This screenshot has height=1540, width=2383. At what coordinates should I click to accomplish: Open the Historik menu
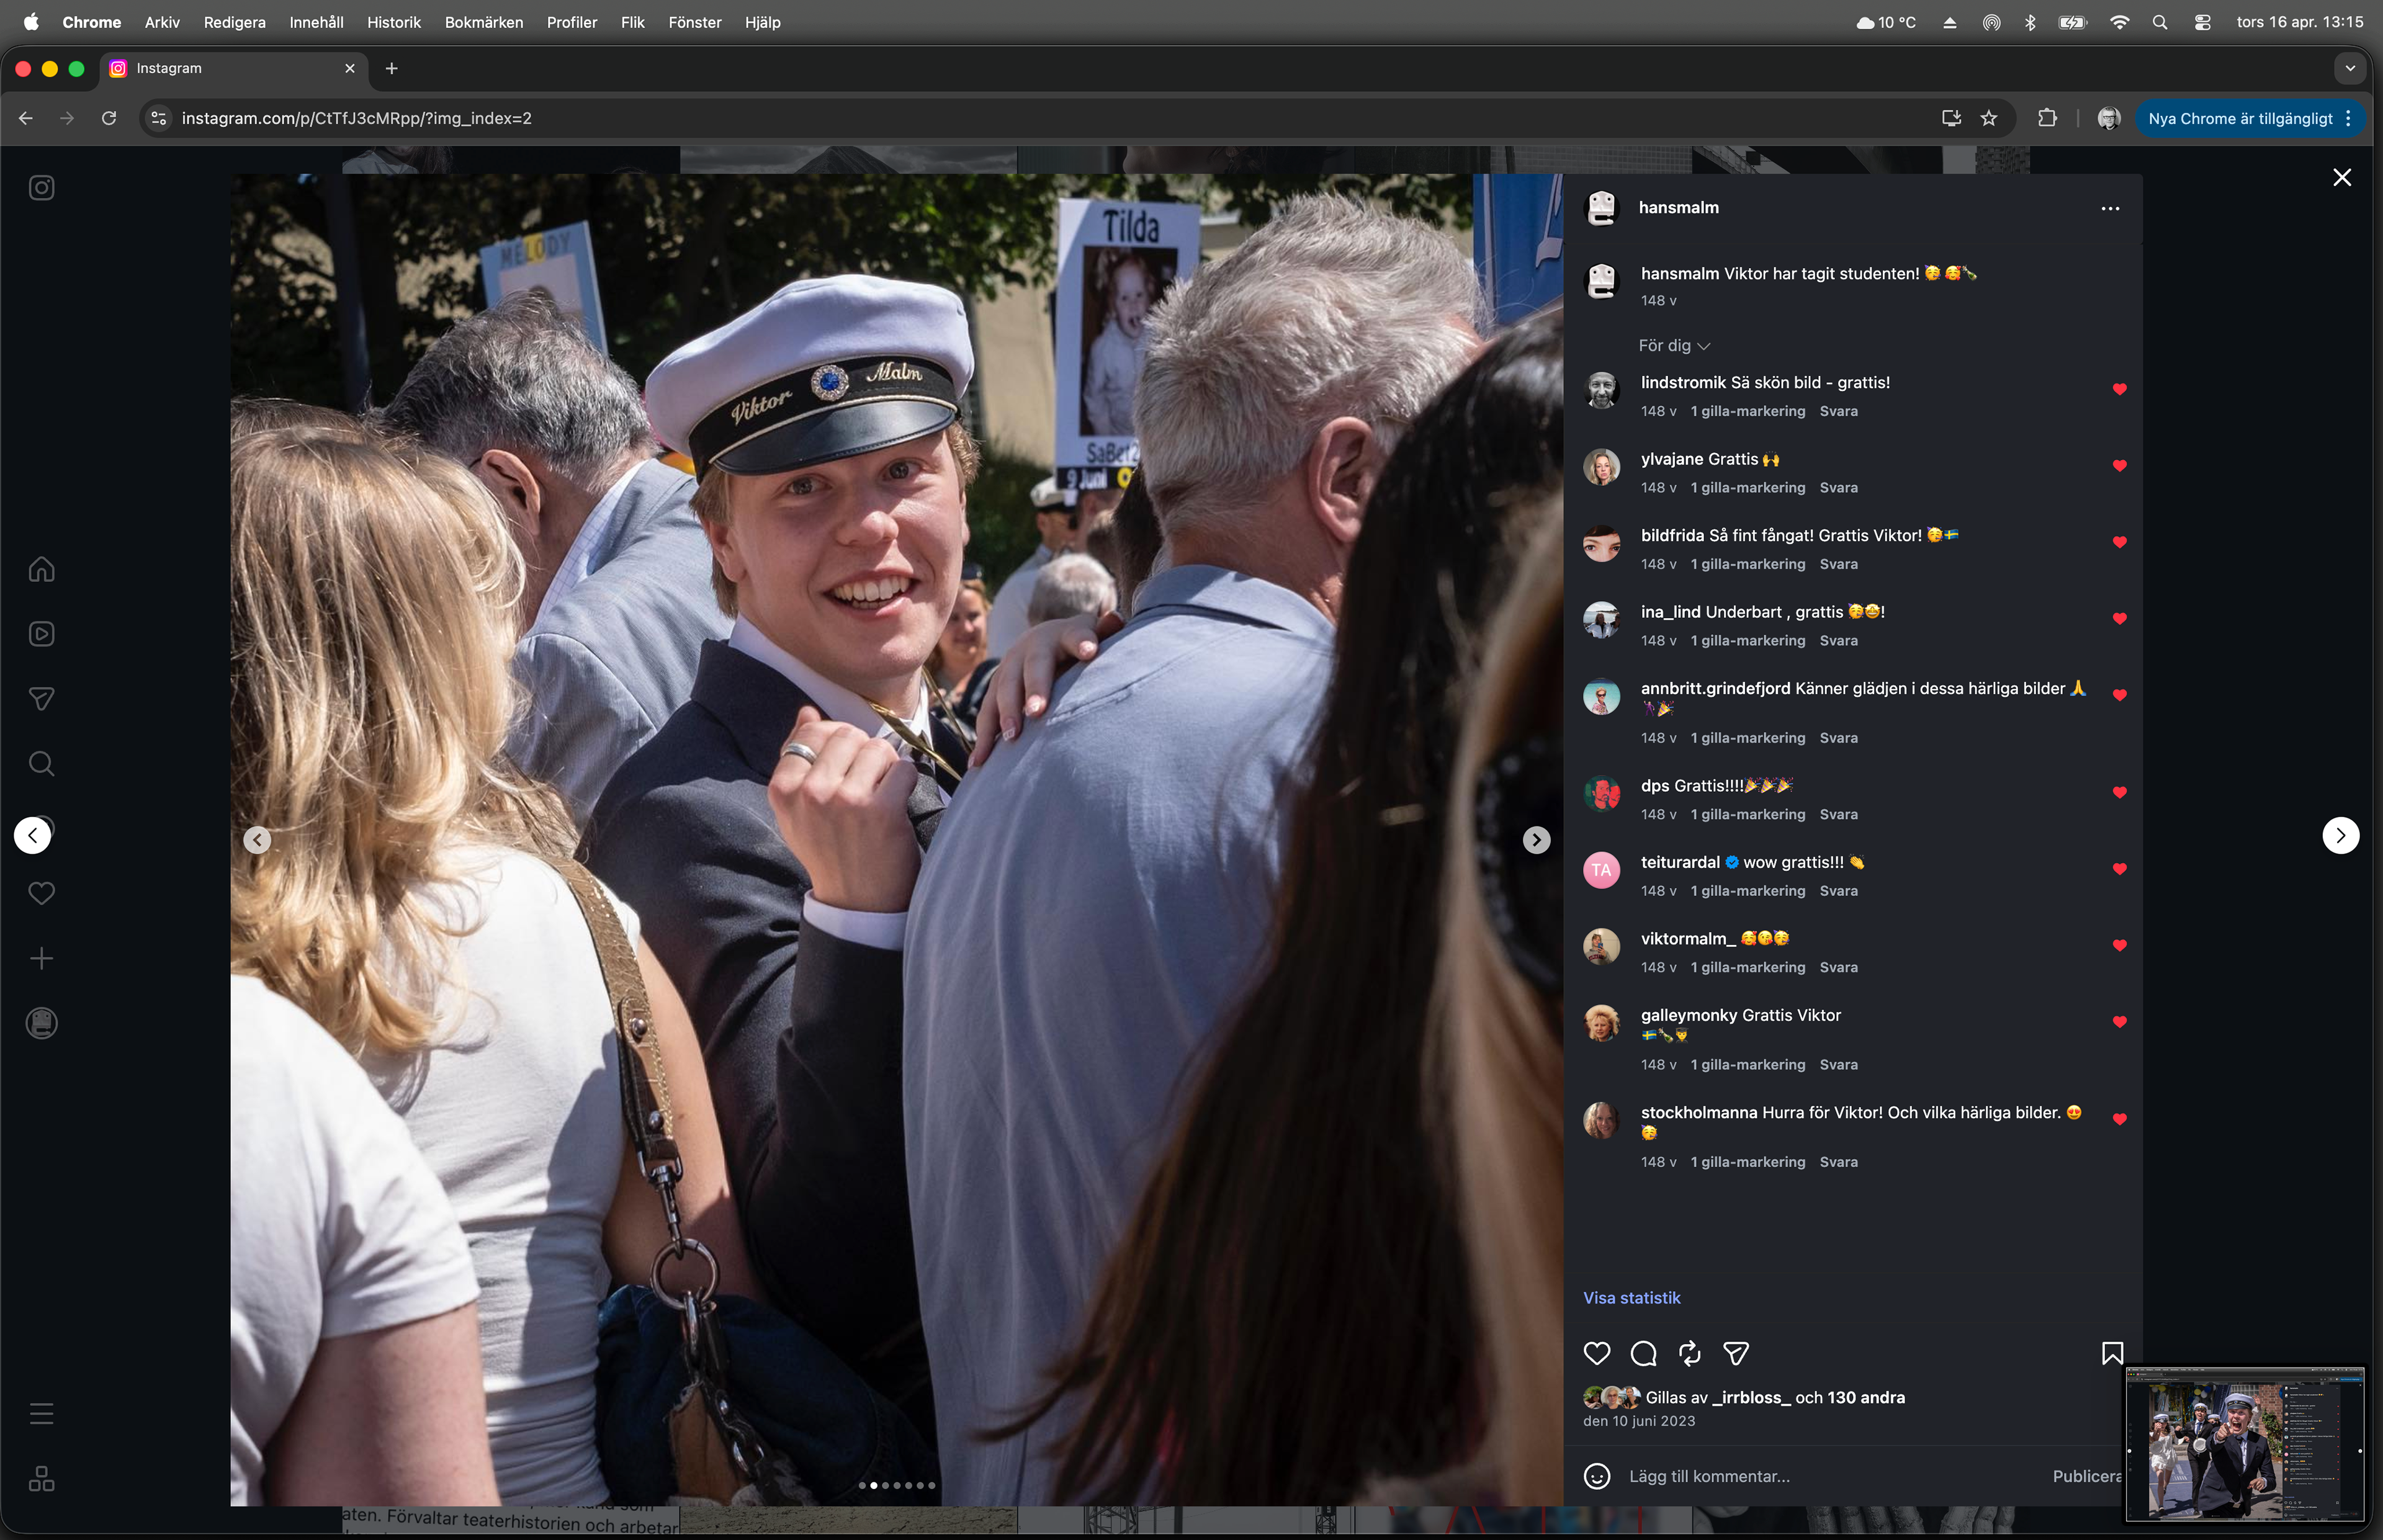coord(393,22)
